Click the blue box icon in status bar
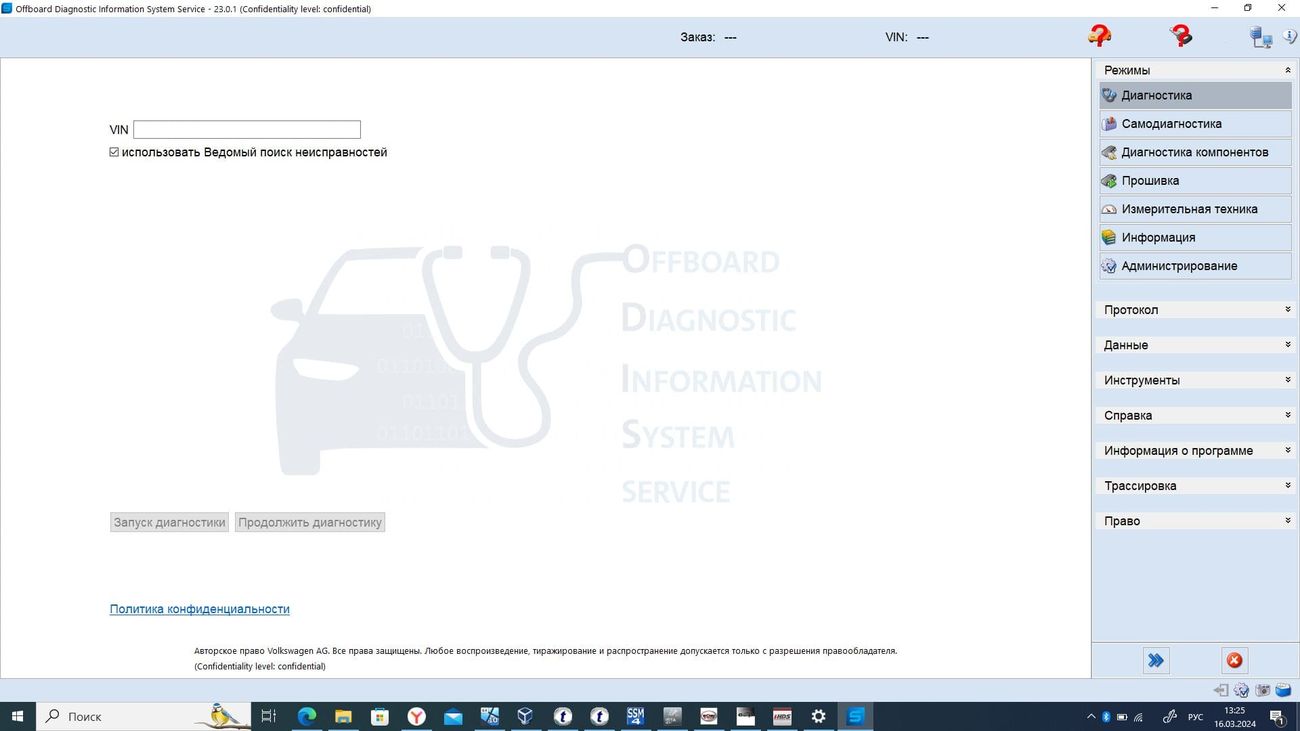 tap(1283, 690)
